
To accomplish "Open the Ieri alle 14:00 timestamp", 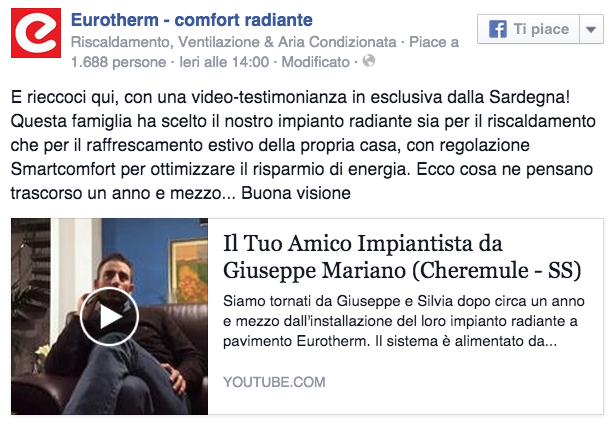I will [224, 62].
